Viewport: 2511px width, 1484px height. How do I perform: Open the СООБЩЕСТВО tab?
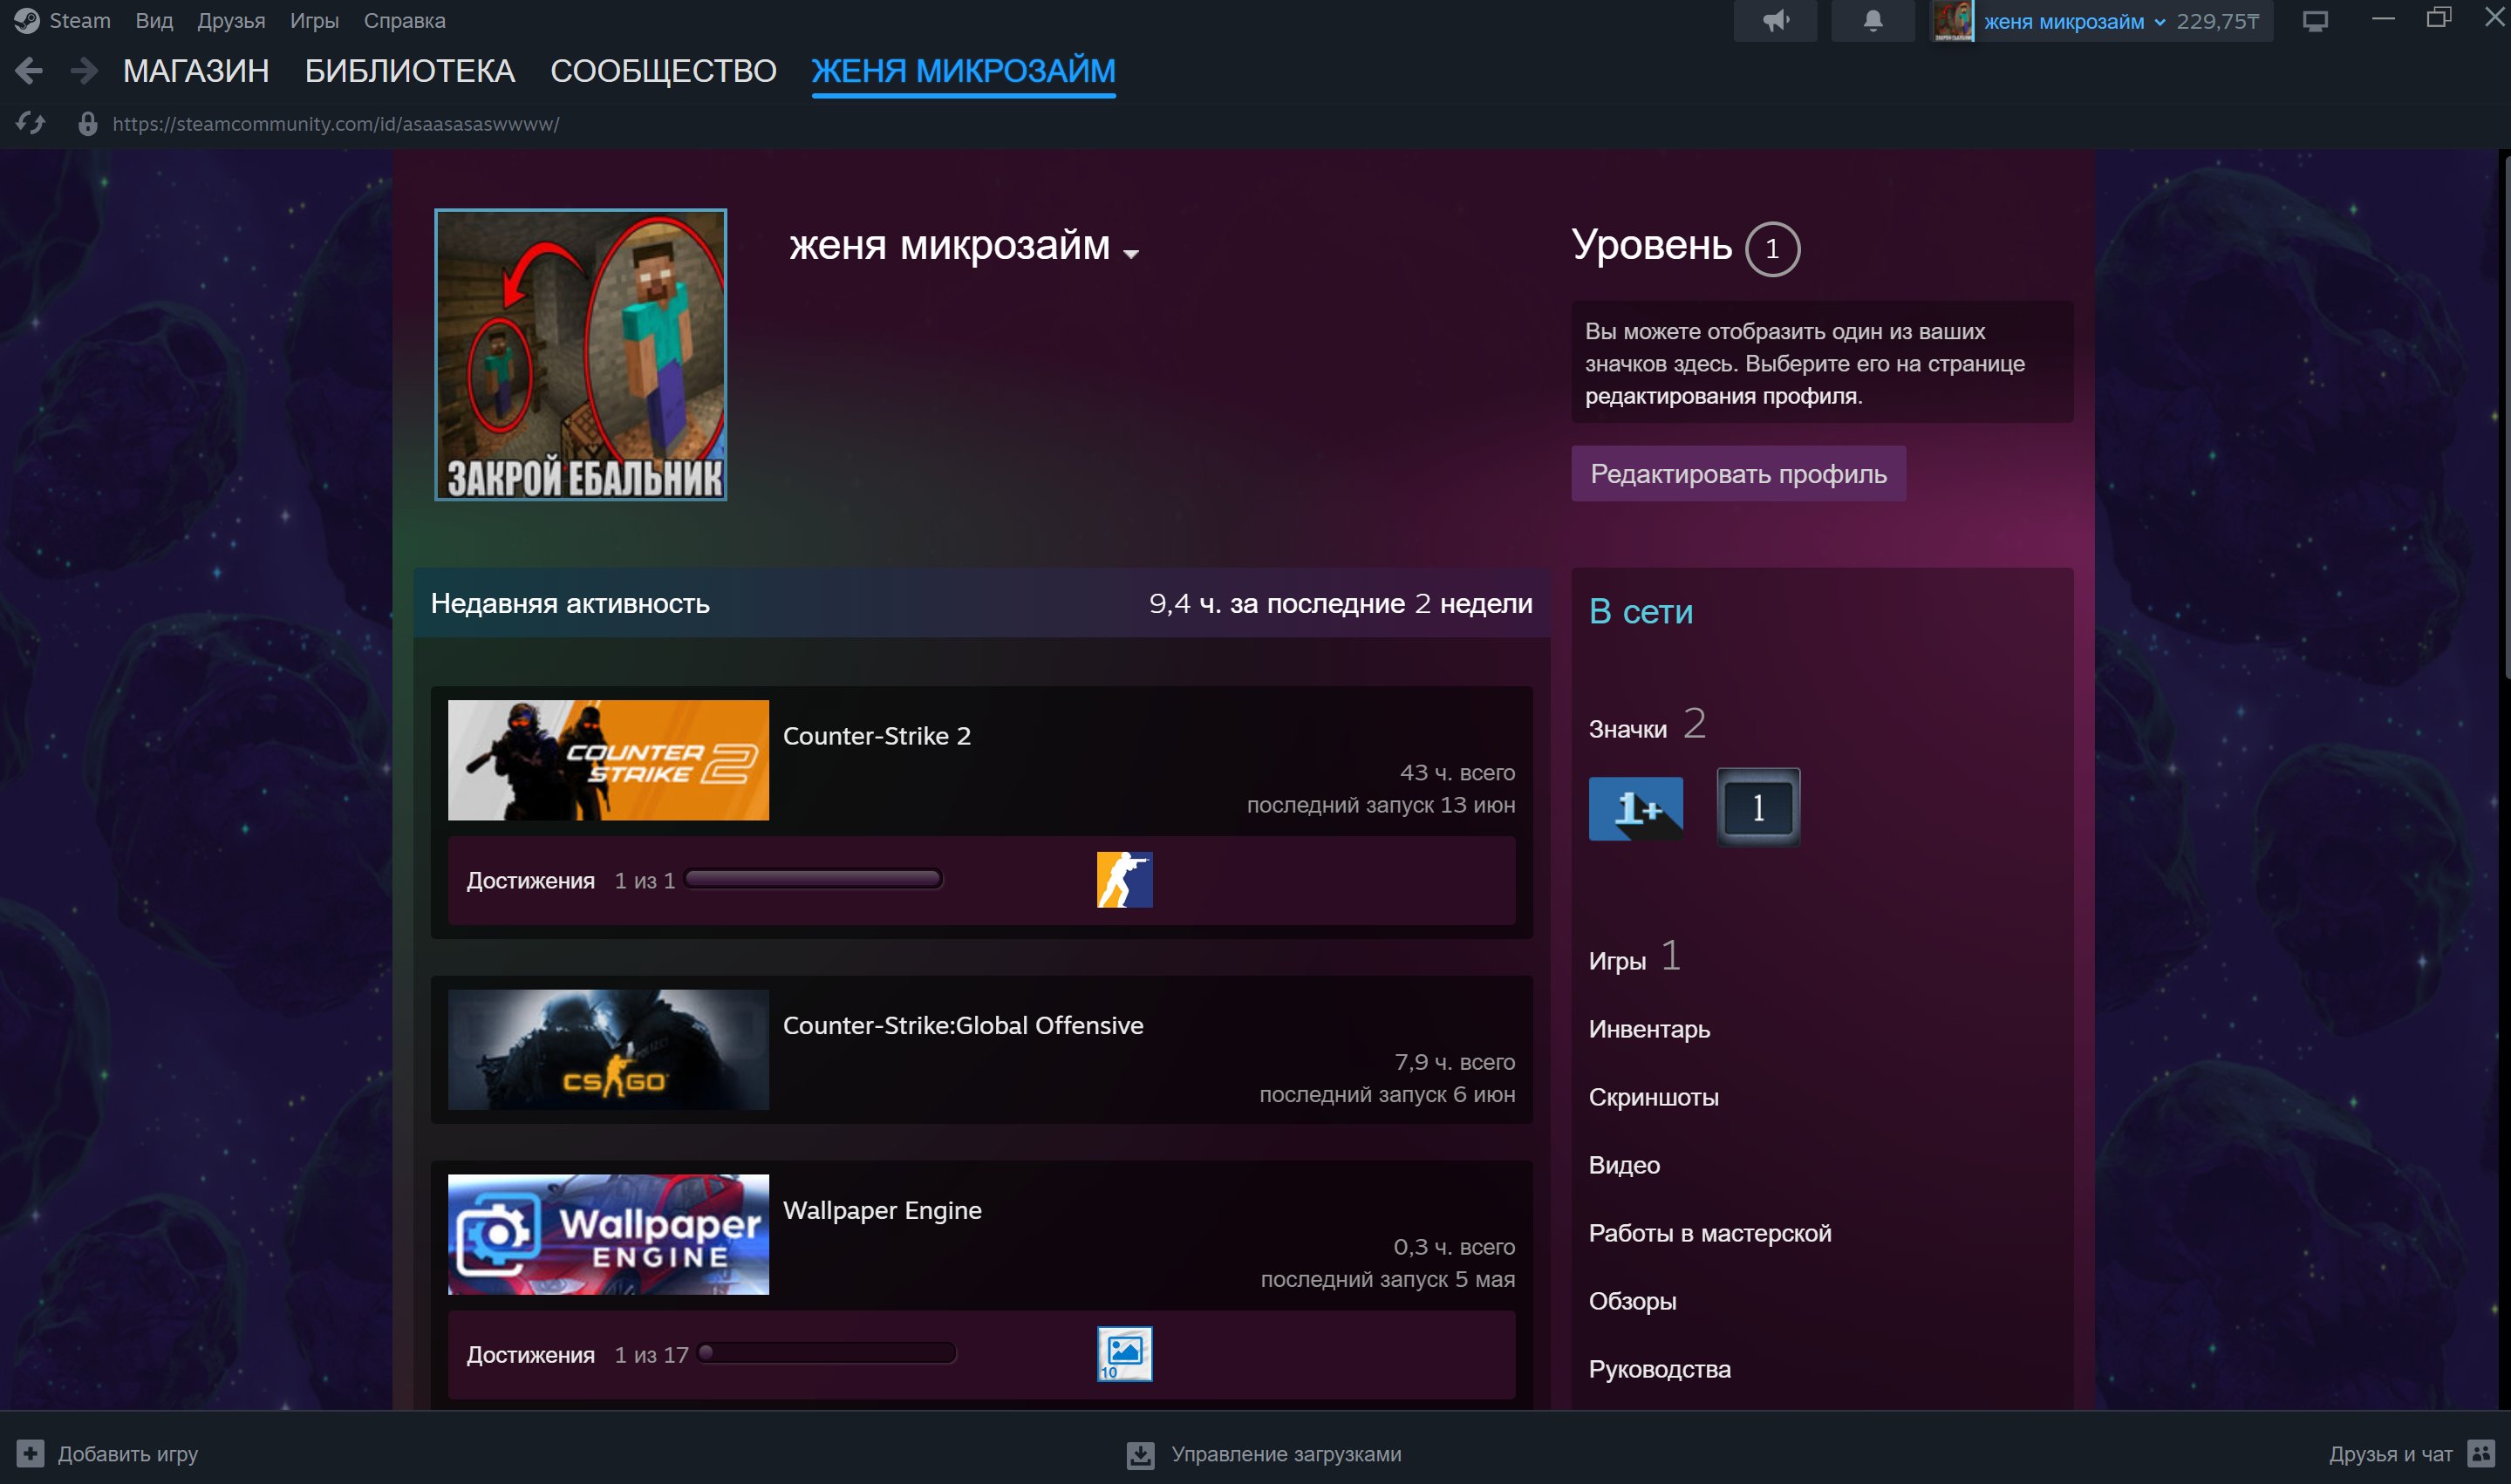(x=663, y=71)
